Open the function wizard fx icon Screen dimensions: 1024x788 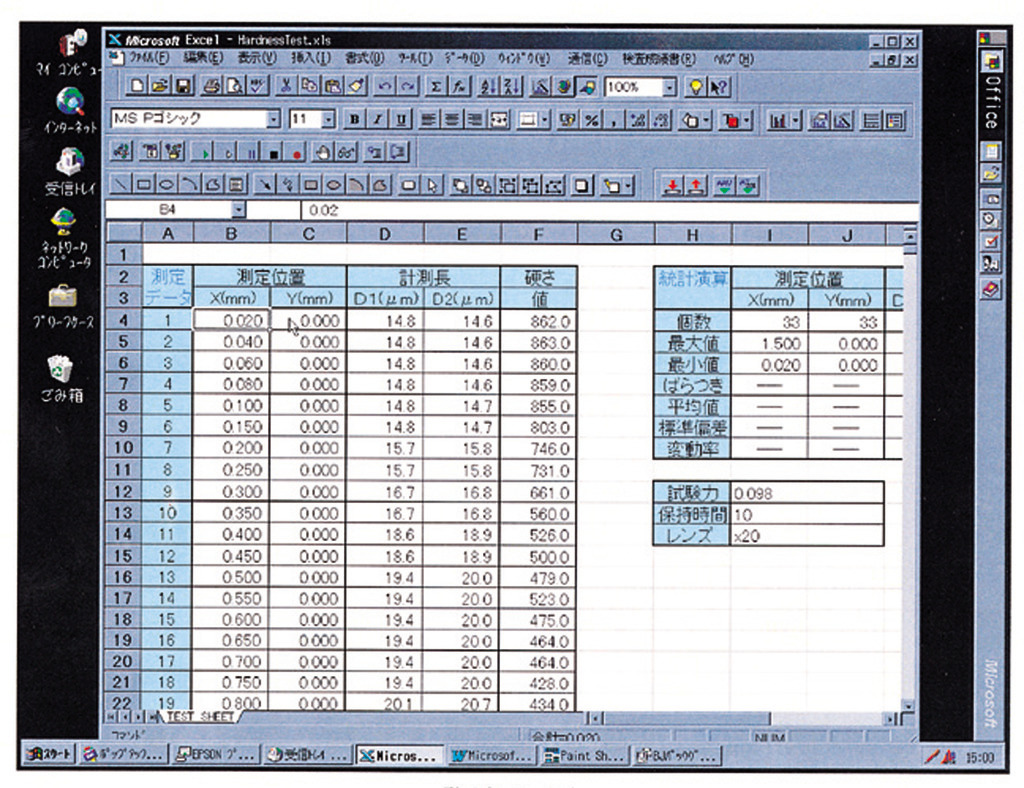[458, 86]
